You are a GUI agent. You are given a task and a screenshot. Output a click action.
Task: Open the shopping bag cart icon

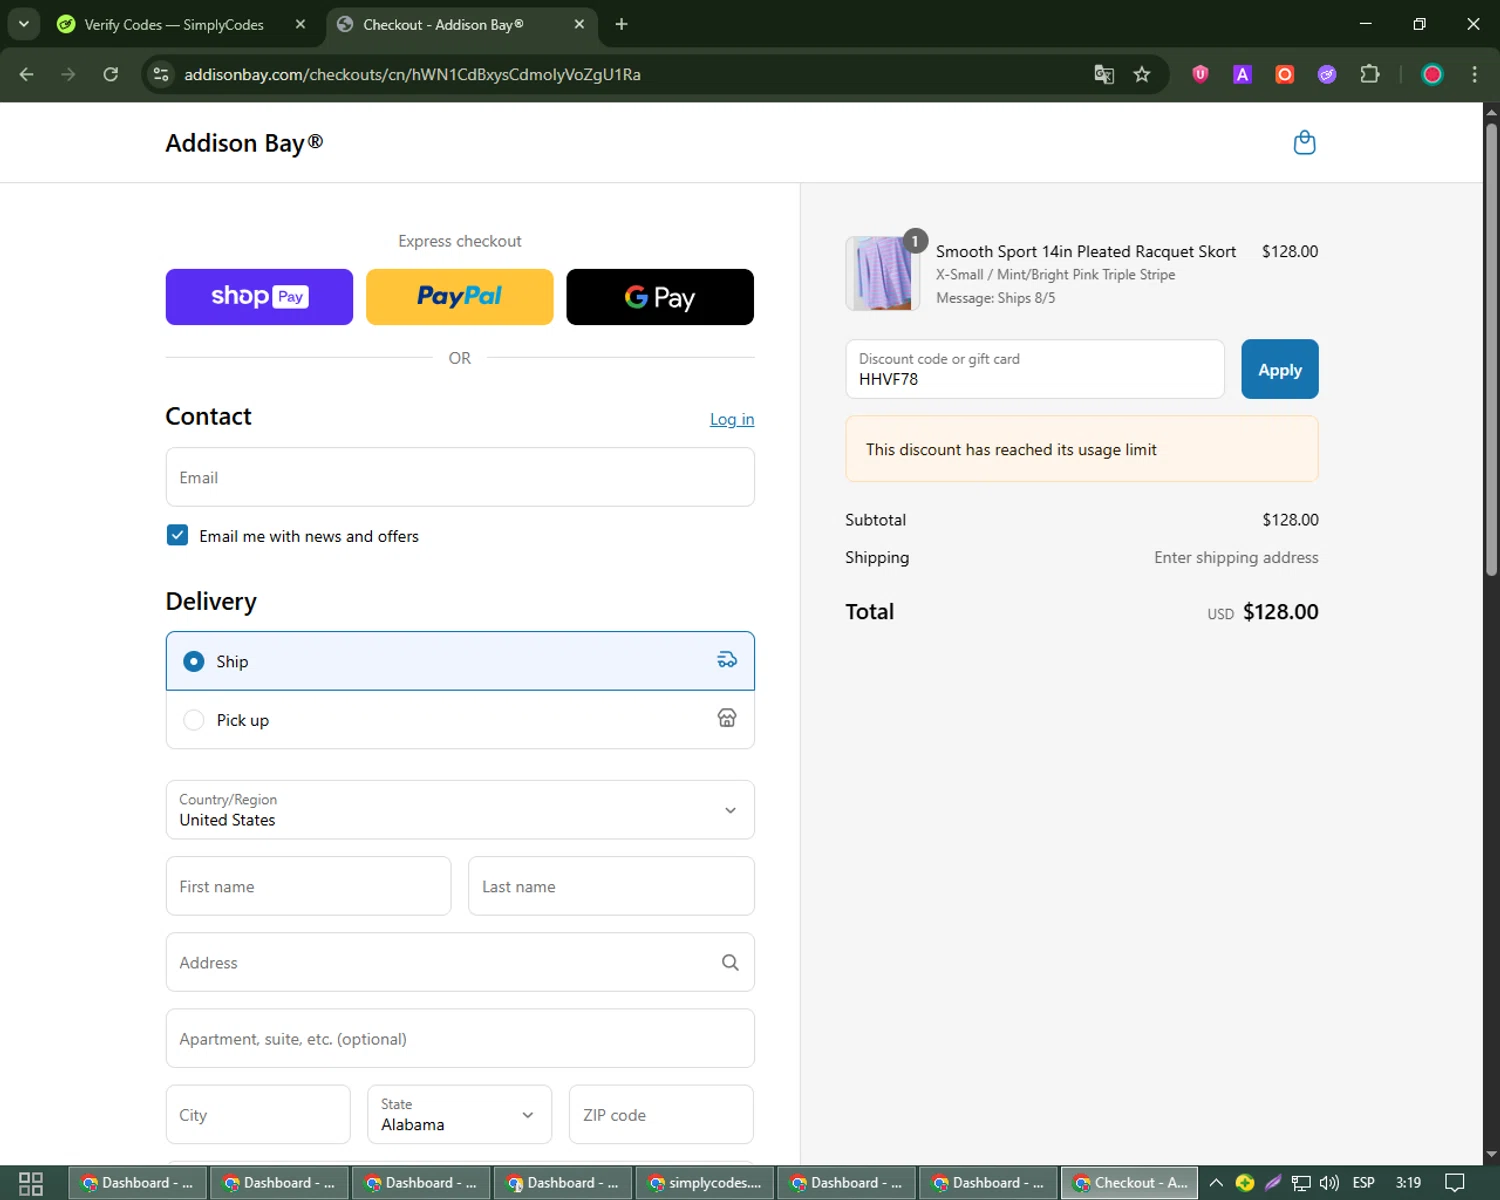point(1304,143)
